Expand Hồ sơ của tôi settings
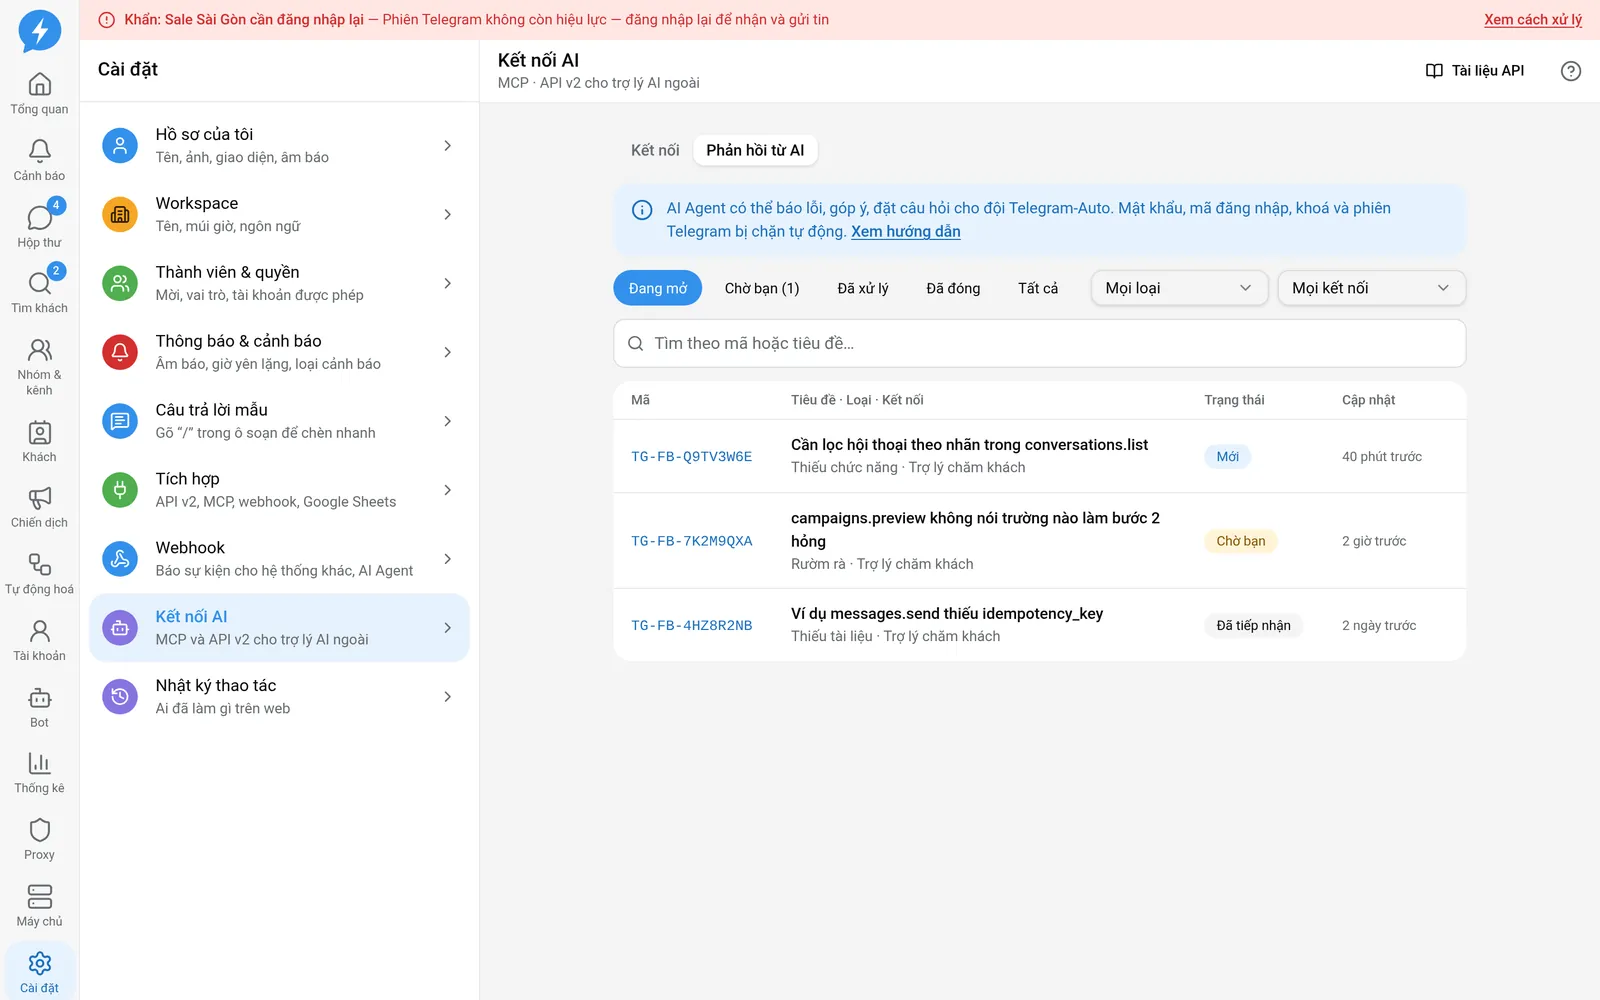This screenshot has width=1600, height=1000. click(279, 145)
